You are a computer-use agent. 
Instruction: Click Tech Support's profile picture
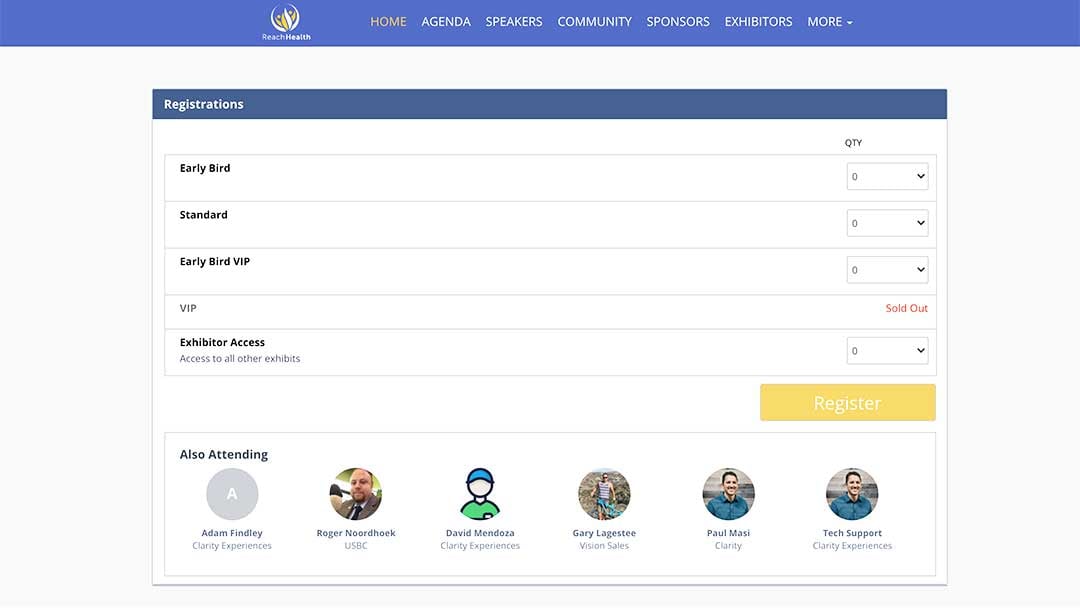tap(852, 493)
